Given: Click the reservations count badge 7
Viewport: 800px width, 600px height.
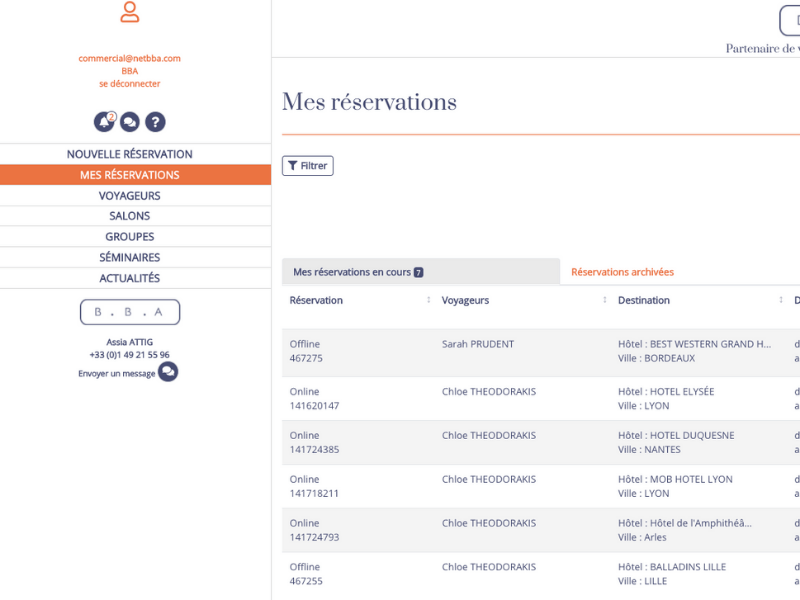Looking at the screenshot, I should point(418,272).
